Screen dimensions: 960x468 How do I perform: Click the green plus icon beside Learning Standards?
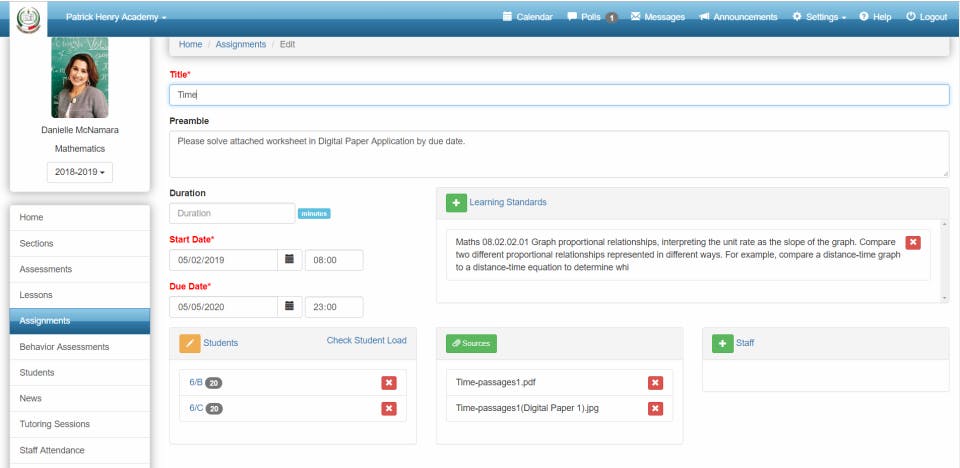[x=456, y=203]
